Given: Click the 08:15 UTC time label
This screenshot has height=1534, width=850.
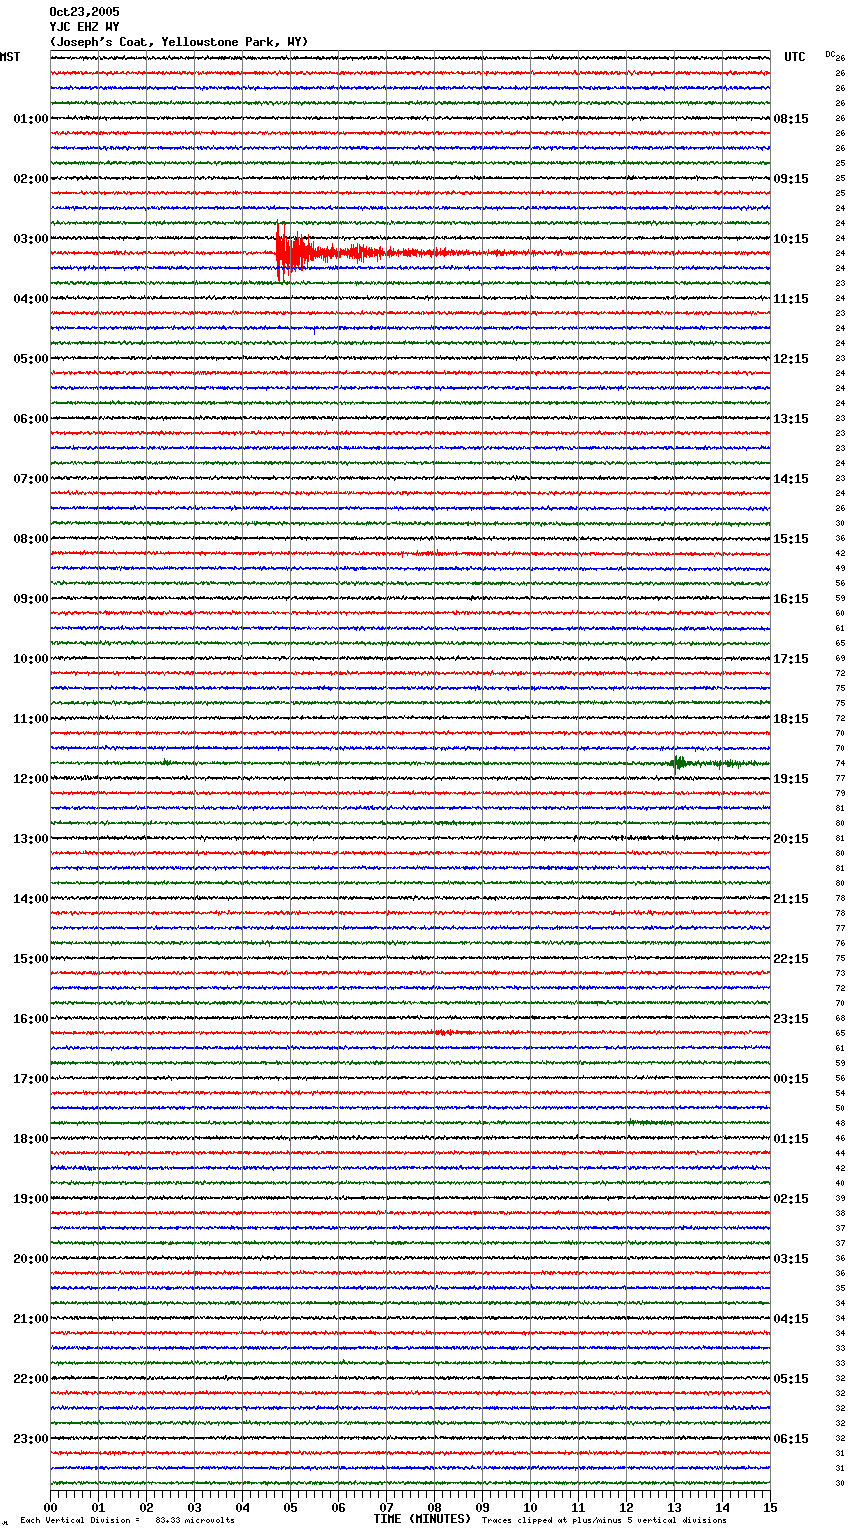Looking at the screenshot, I should tap(791, 119).
